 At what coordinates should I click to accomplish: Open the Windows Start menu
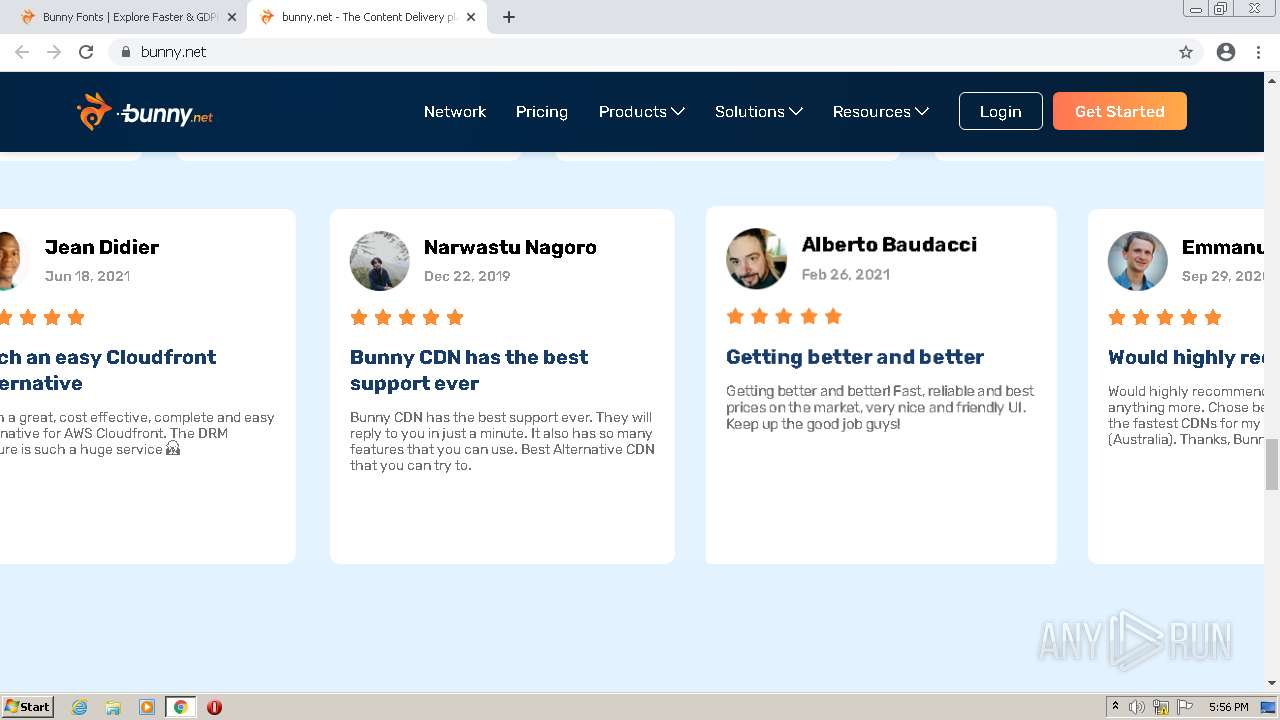[28, 707]
